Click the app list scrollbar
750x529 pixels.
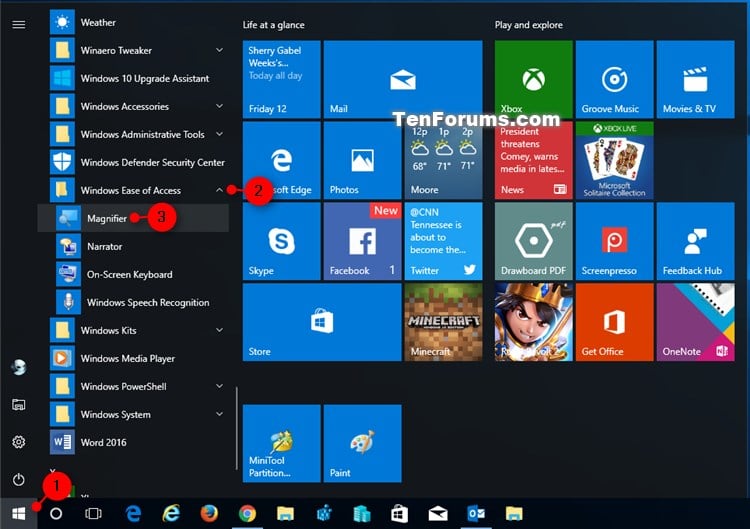point(237,428)
